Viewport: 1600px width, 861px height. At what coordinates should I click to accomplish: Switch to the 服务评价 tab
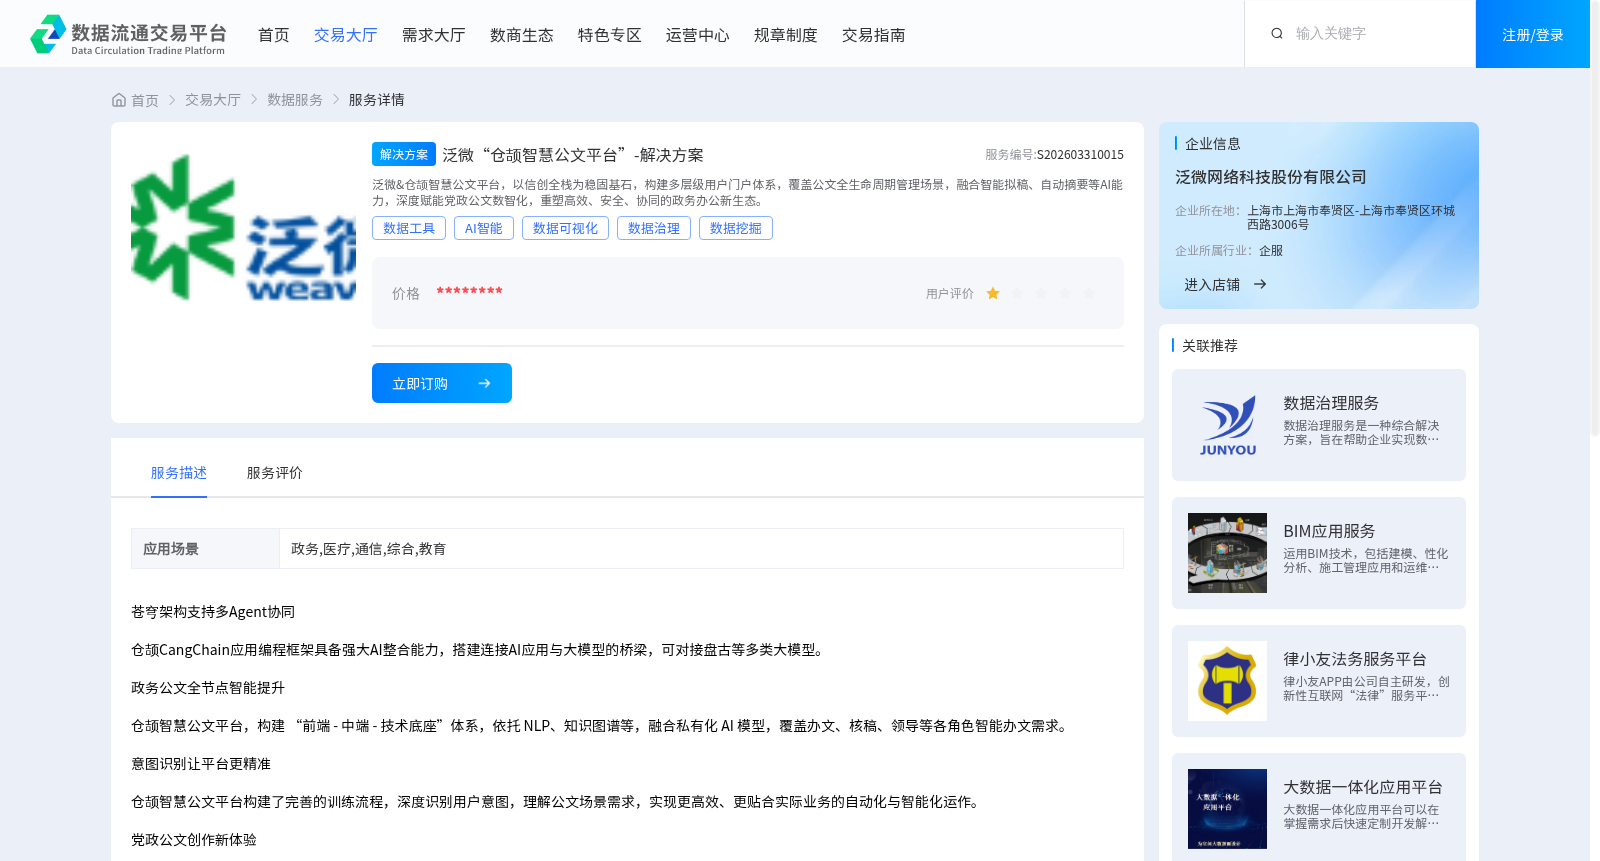pos(275,473)
